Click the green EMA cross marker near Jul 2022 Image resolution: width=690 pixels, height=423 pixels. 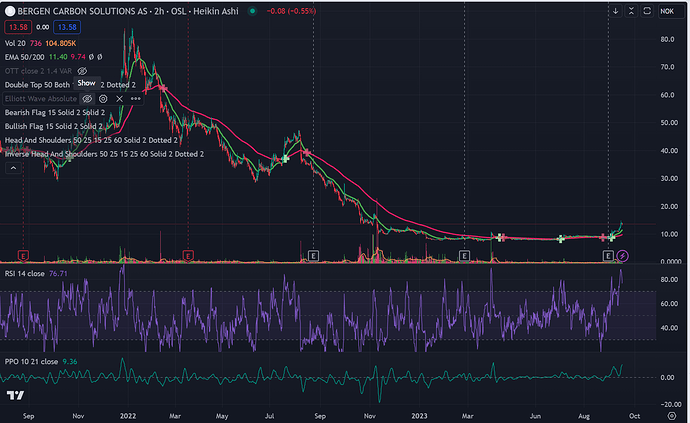[285, 158]
